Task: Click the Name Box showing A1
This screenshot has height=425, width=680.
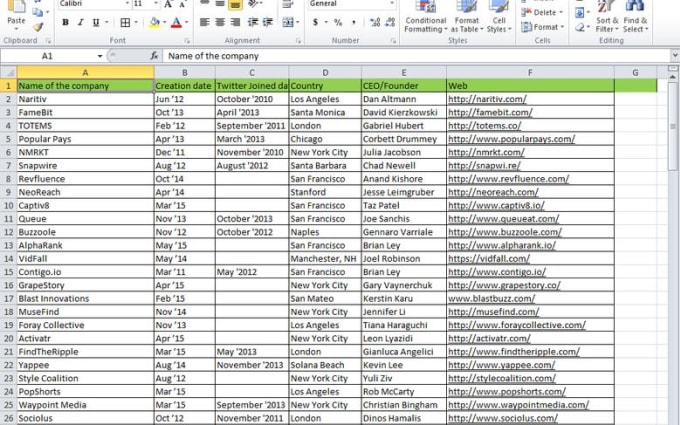Action: click(x=47, y=56)
